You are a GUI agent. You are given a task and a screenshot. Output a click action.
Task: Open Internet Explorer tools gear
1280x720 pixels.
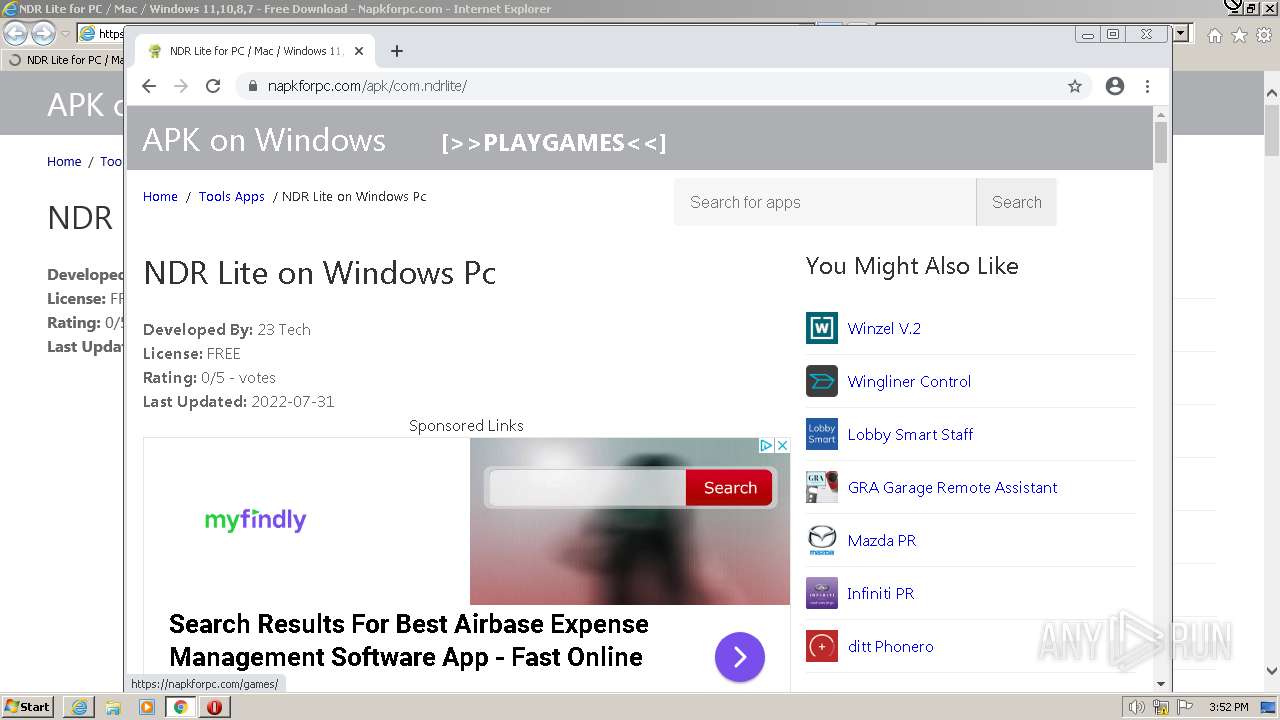1264,35
